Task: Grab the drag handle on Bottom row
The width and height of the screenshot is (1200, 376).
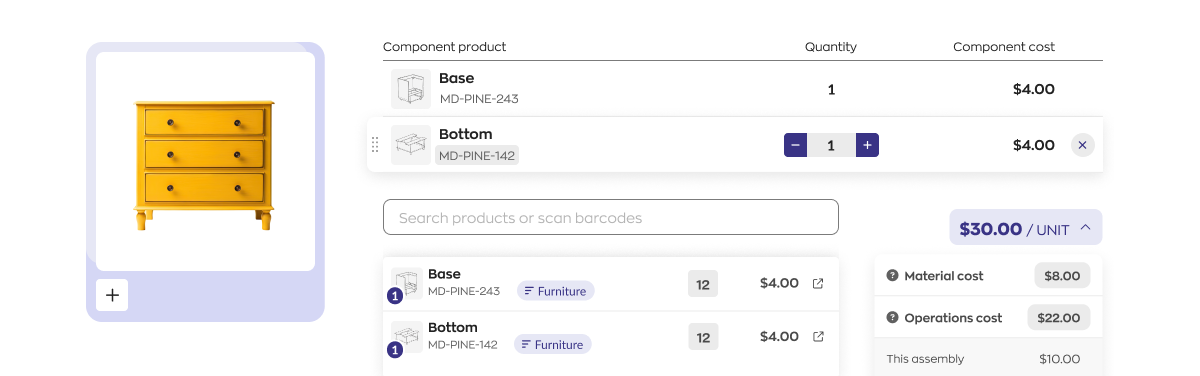Action: pos(375,145)
